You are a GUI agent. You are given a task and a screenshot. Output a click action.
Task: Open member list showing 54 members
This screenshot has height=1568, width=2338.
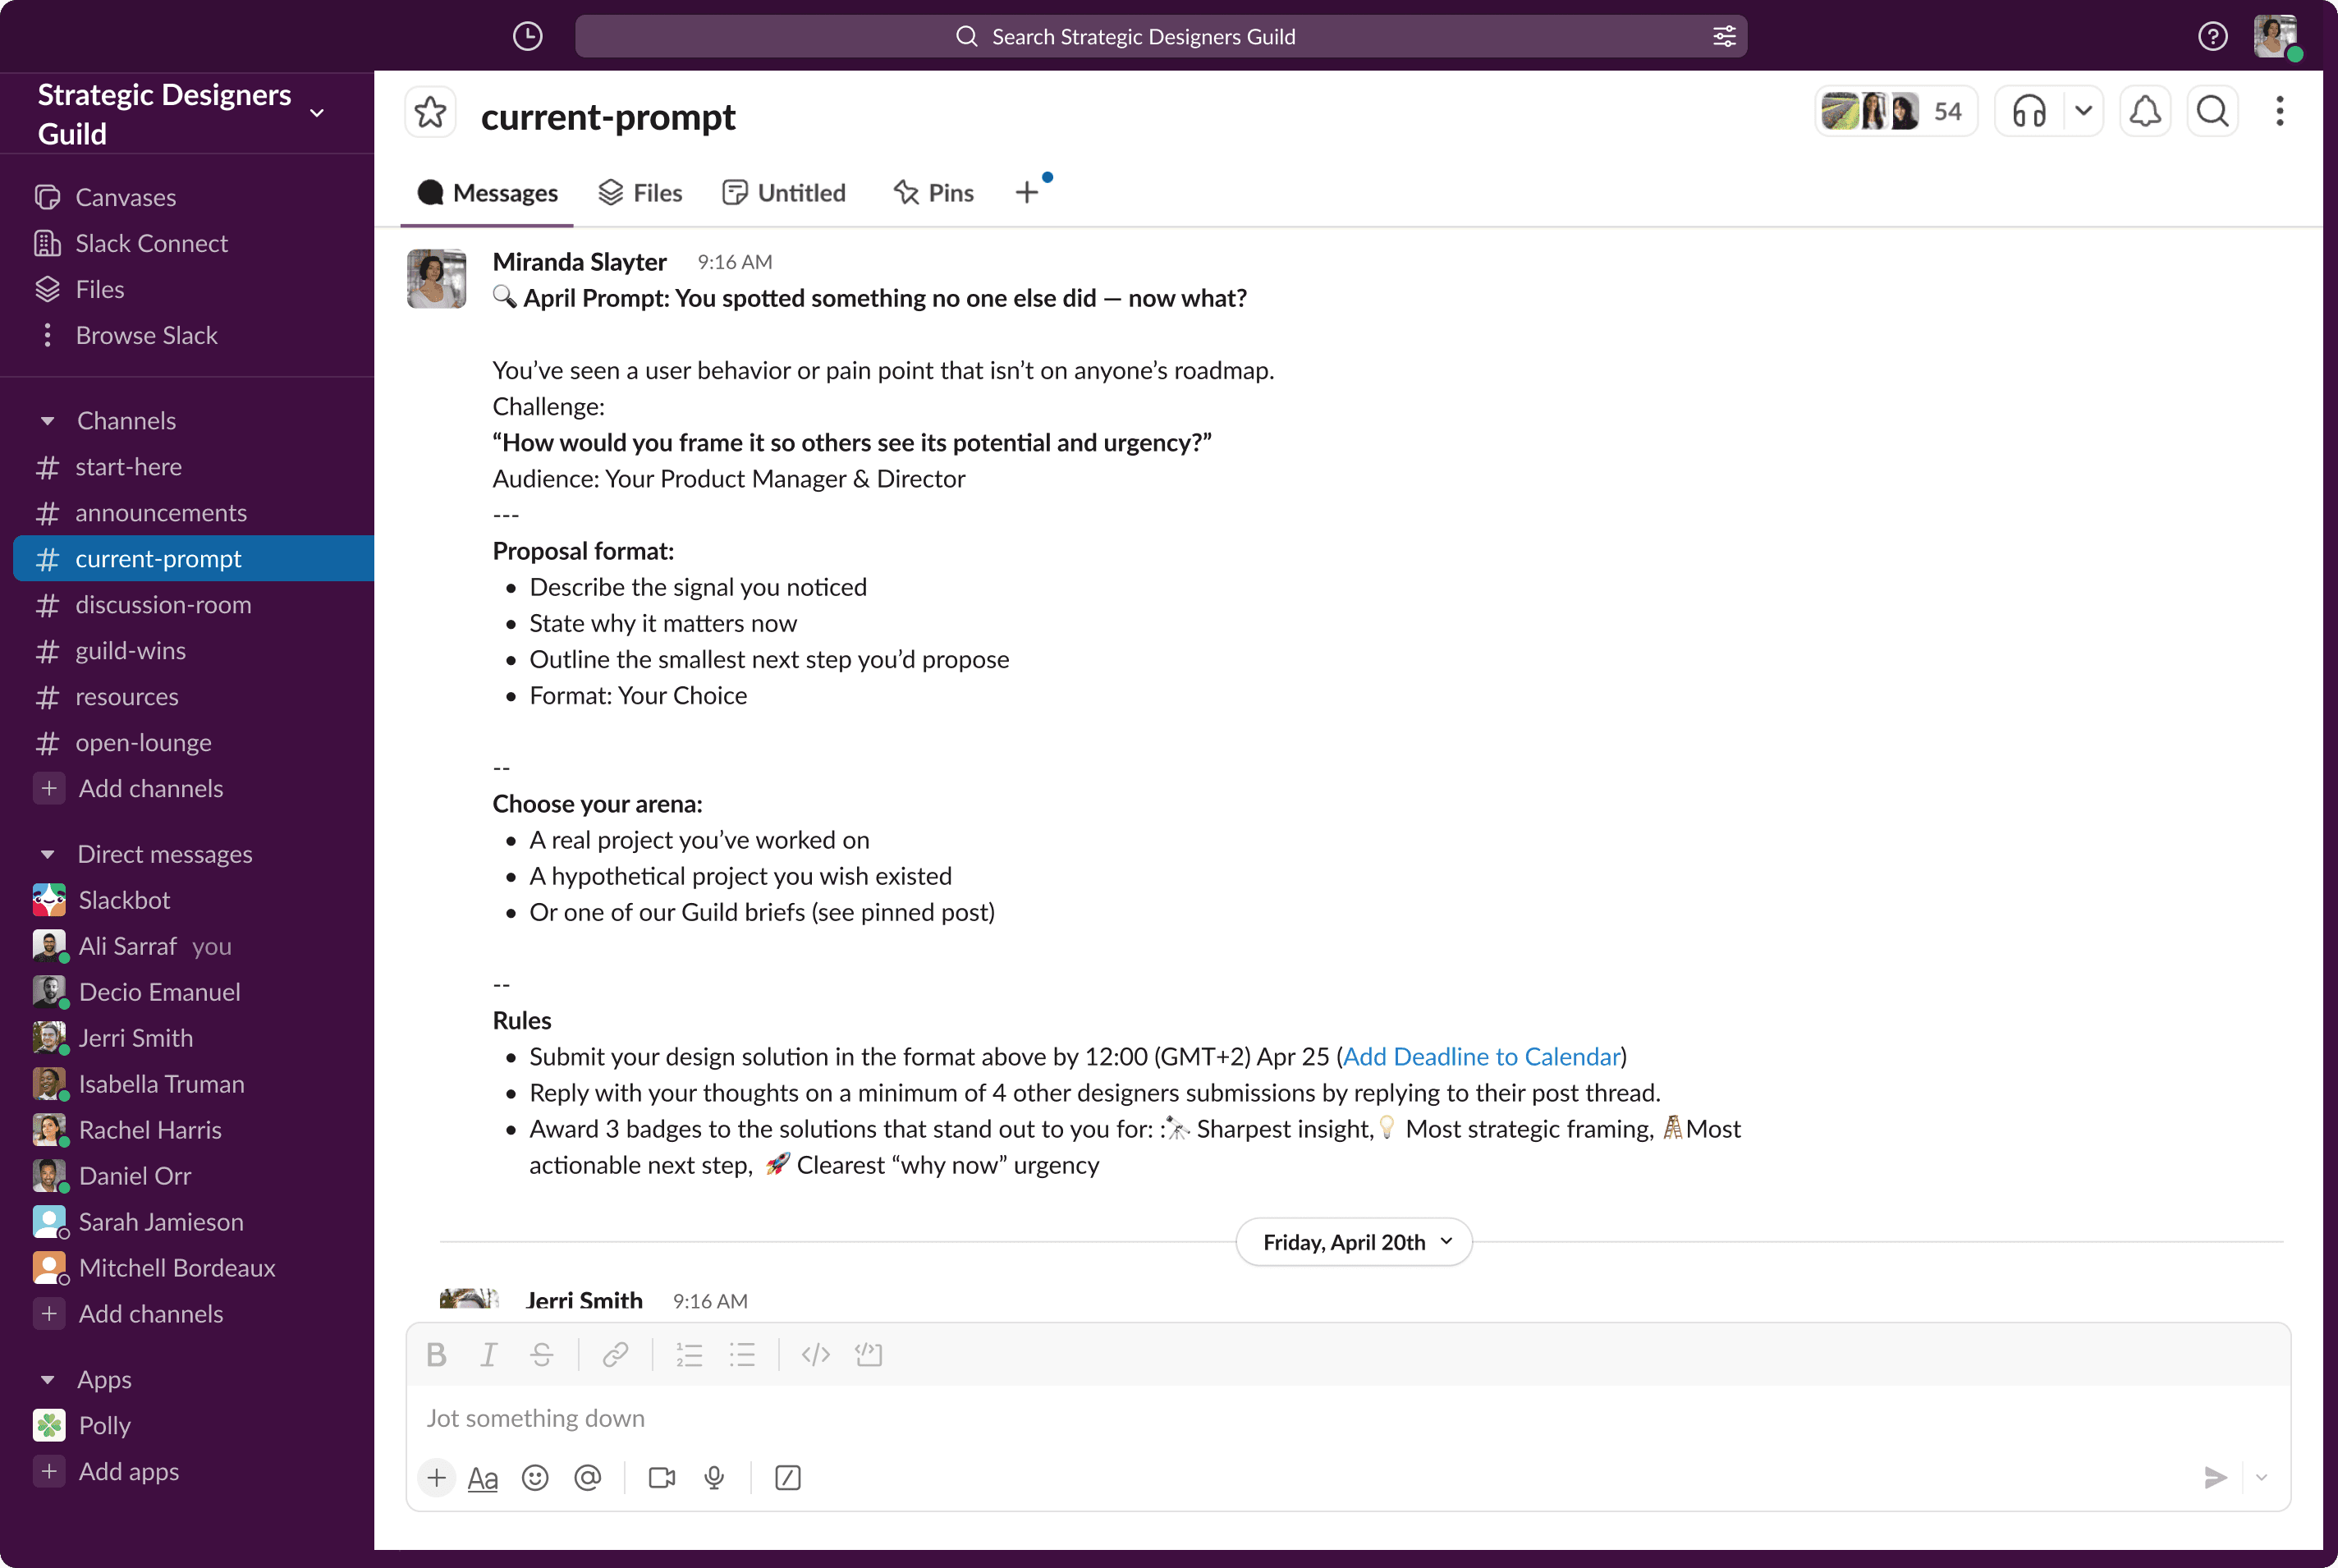click(1896, 111)
